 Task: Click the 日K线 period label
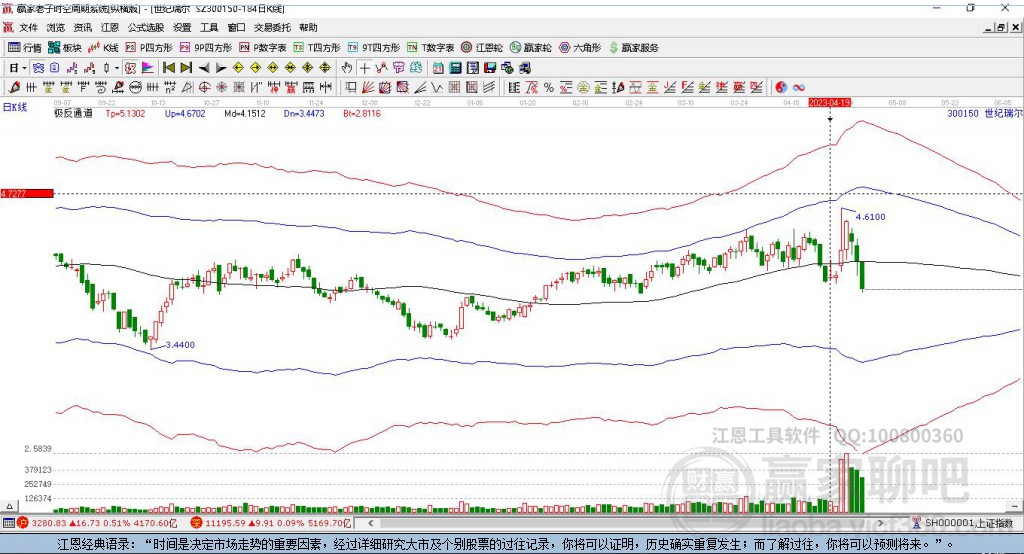click(15, 108)
